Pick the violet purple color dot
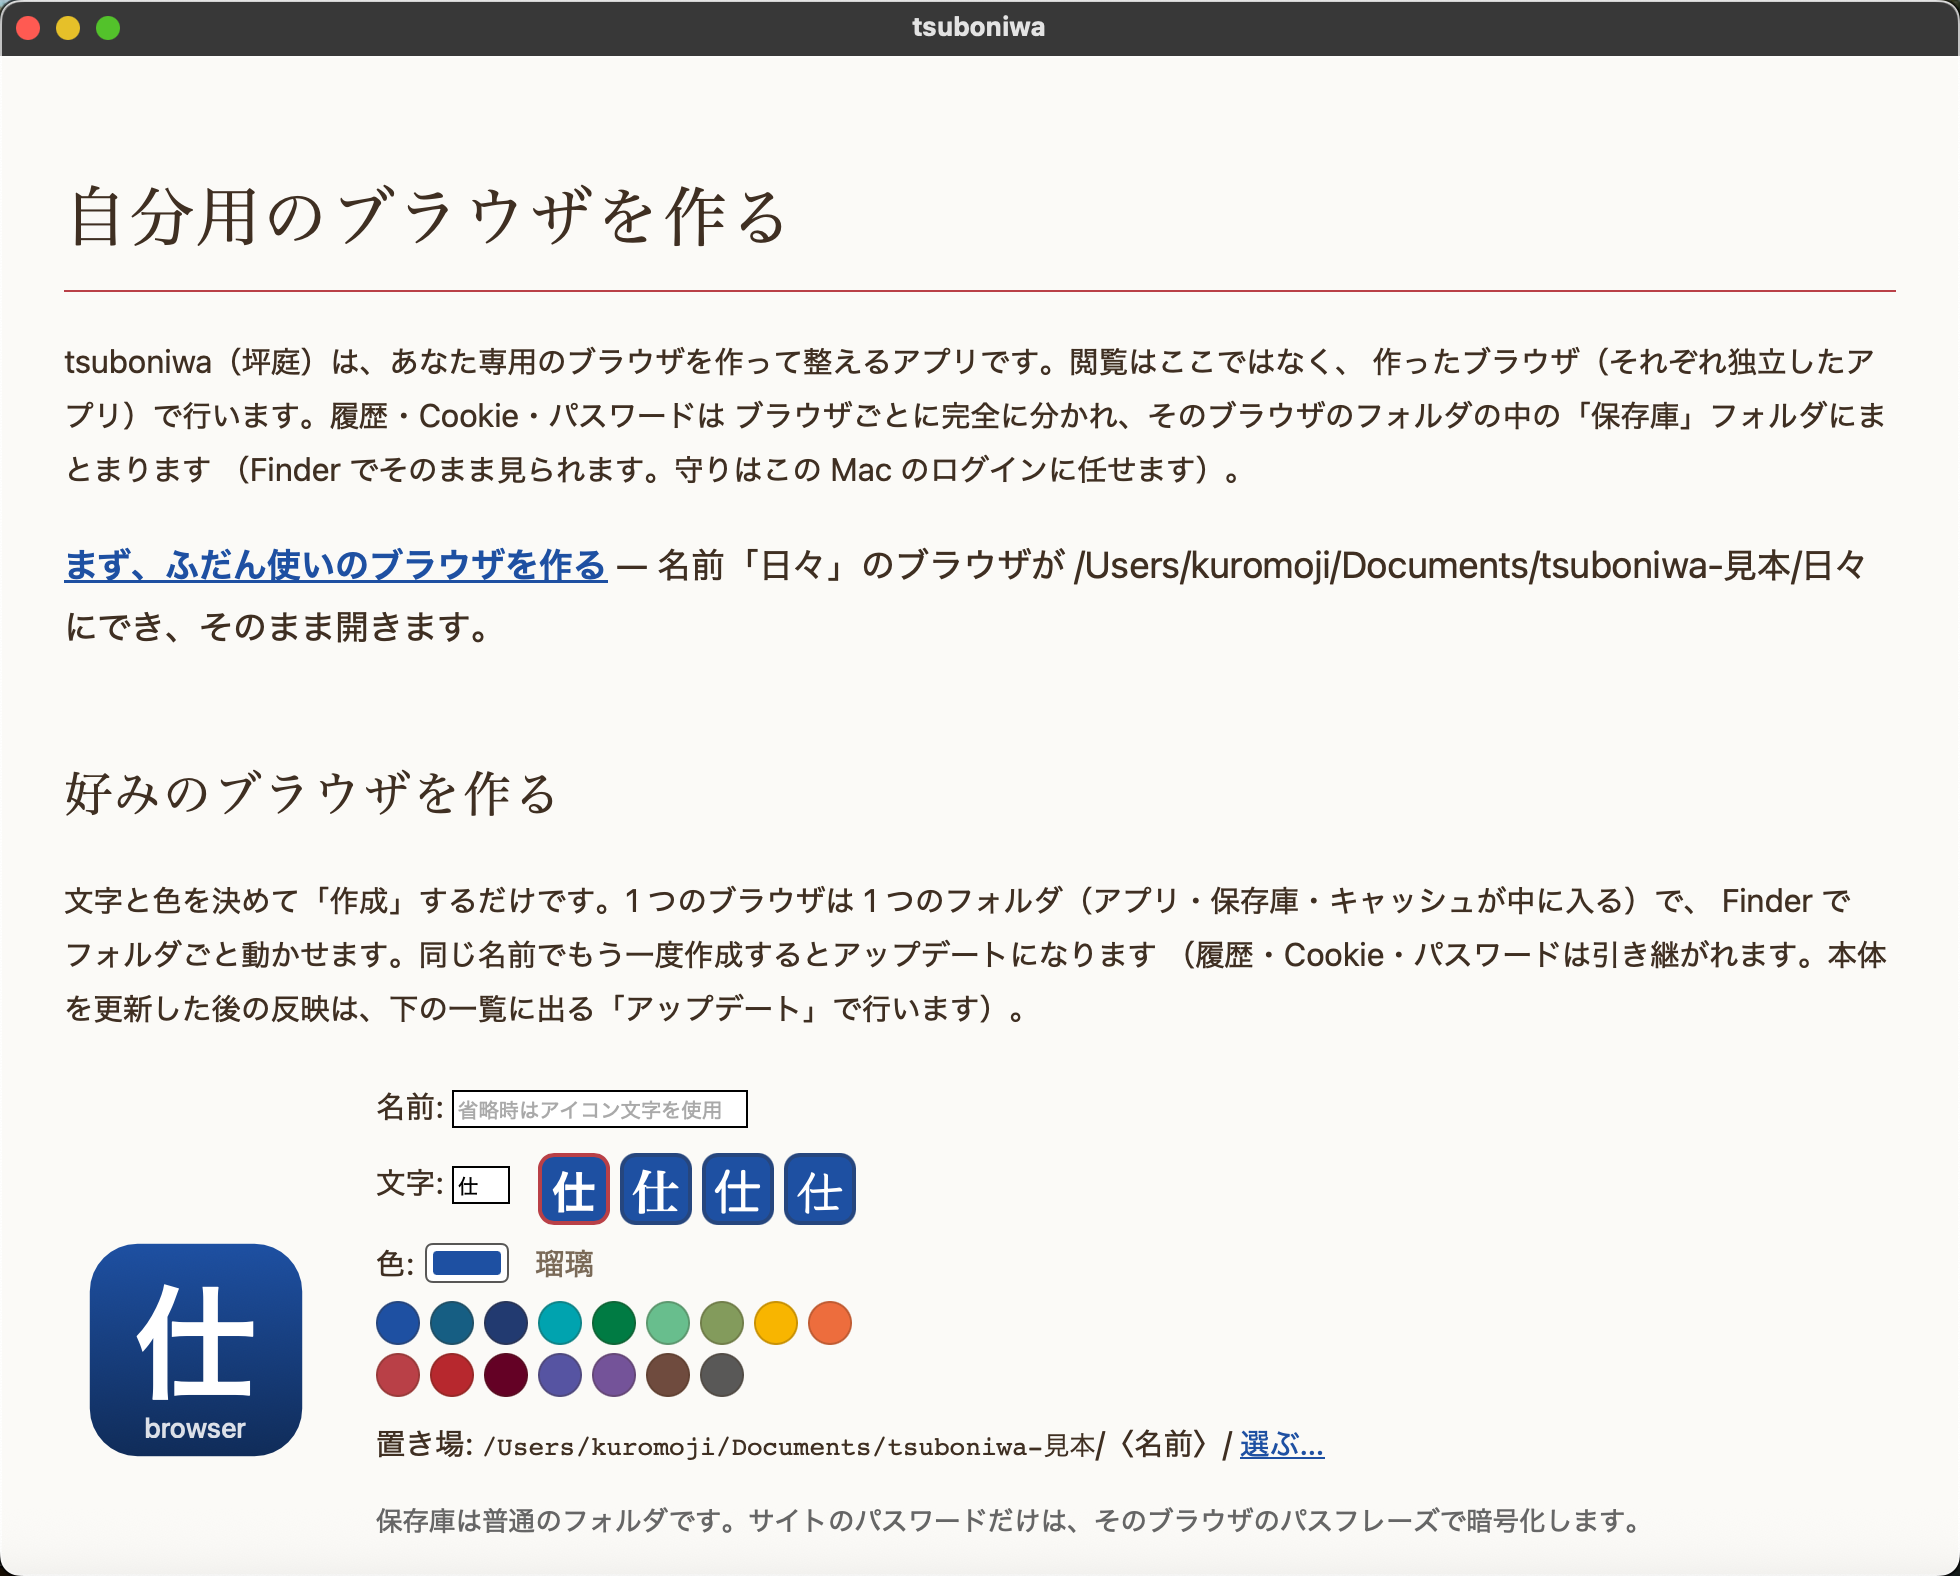Screen dimensions: 1960x1576 click(614, 1375)
